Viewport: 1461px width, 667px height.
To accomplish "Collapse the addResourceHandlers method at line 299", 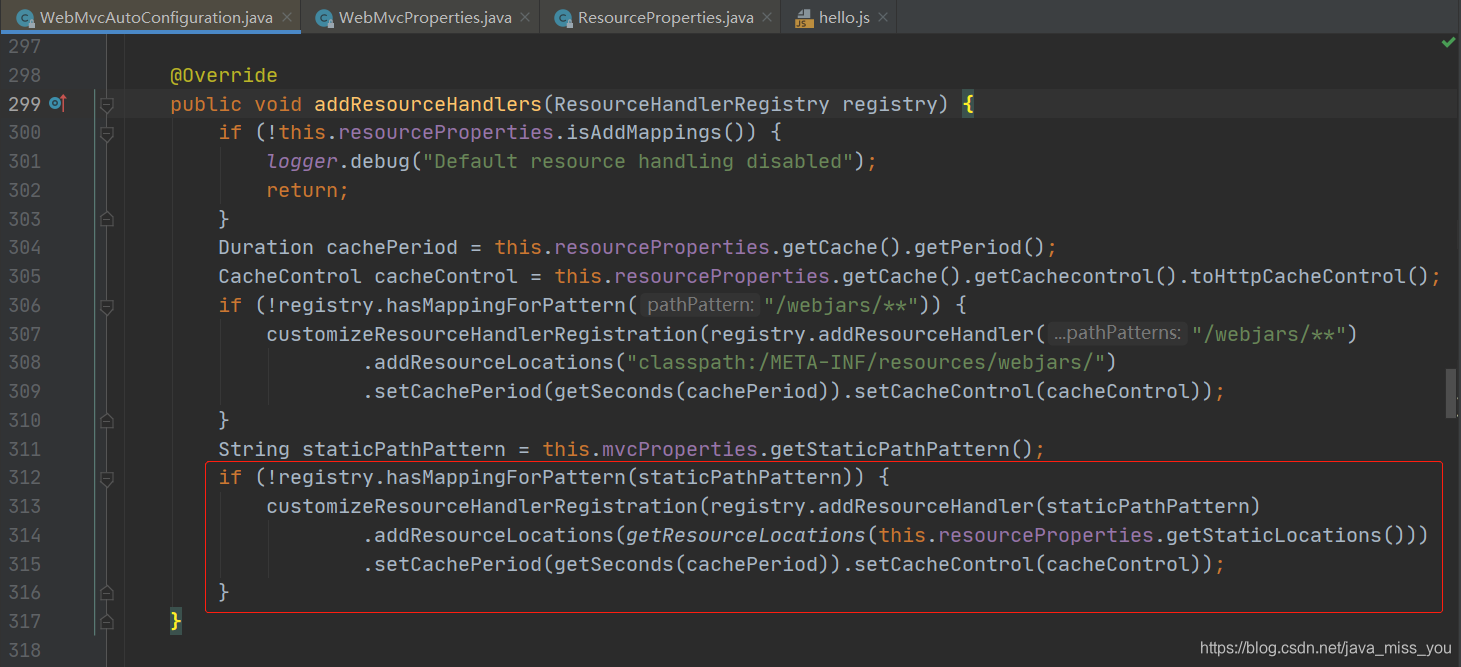I will point(107,104).
